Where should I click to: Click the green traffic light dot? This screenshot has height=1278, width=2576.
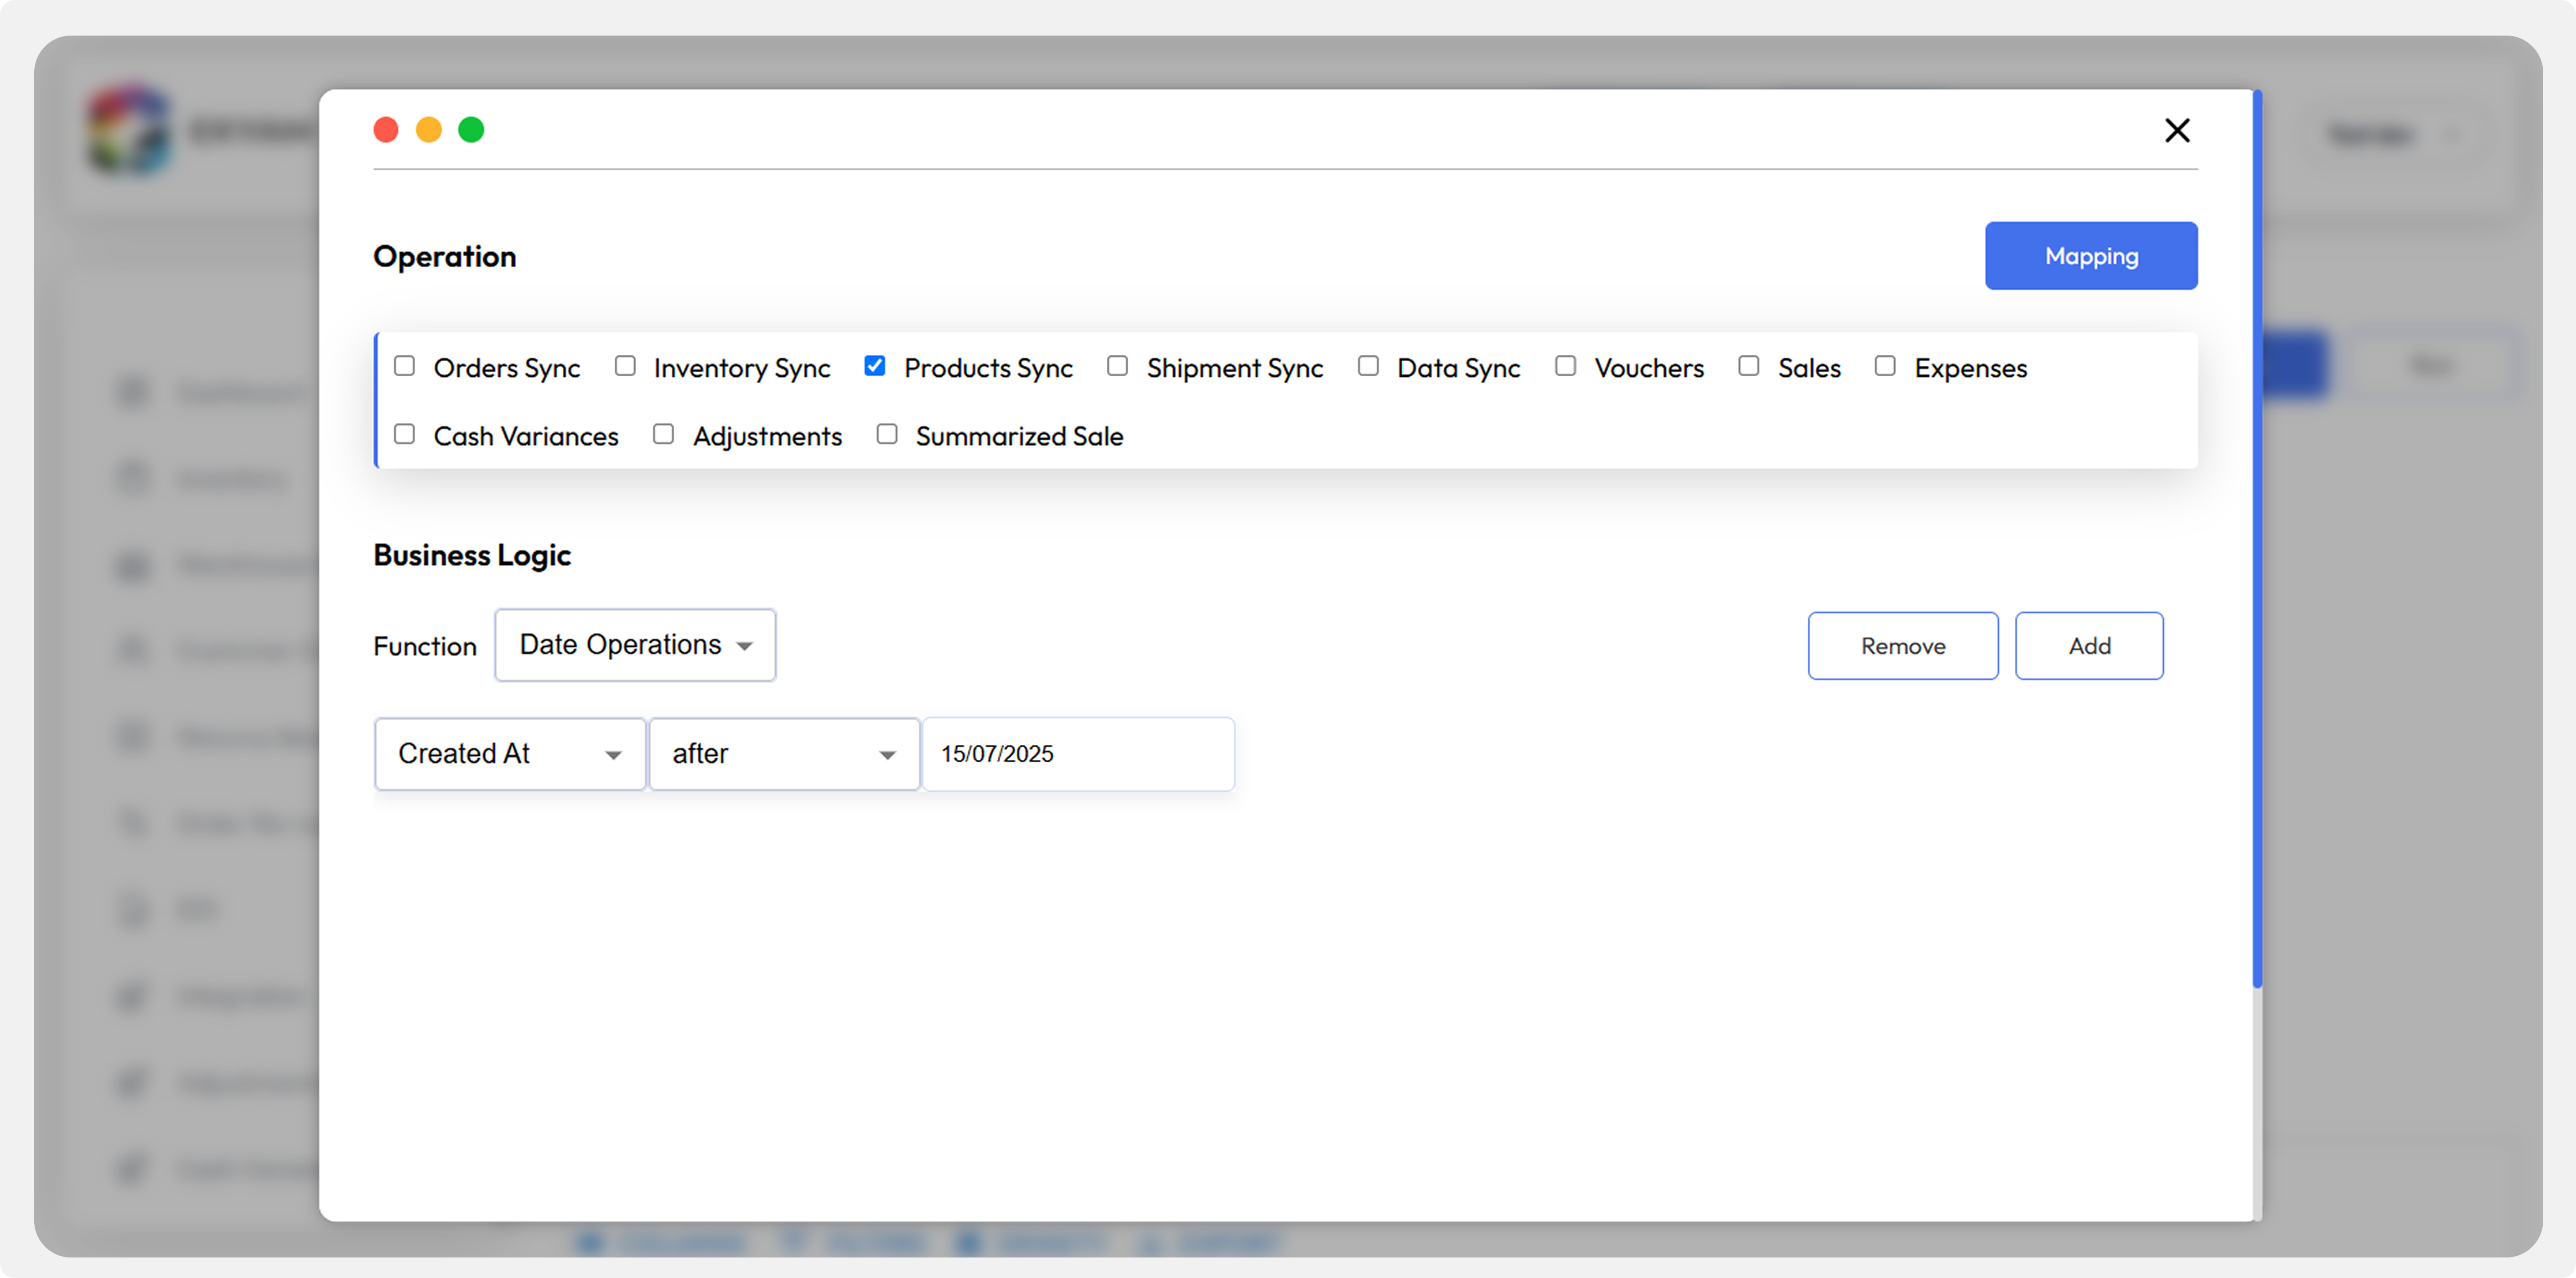click(471, 130)
